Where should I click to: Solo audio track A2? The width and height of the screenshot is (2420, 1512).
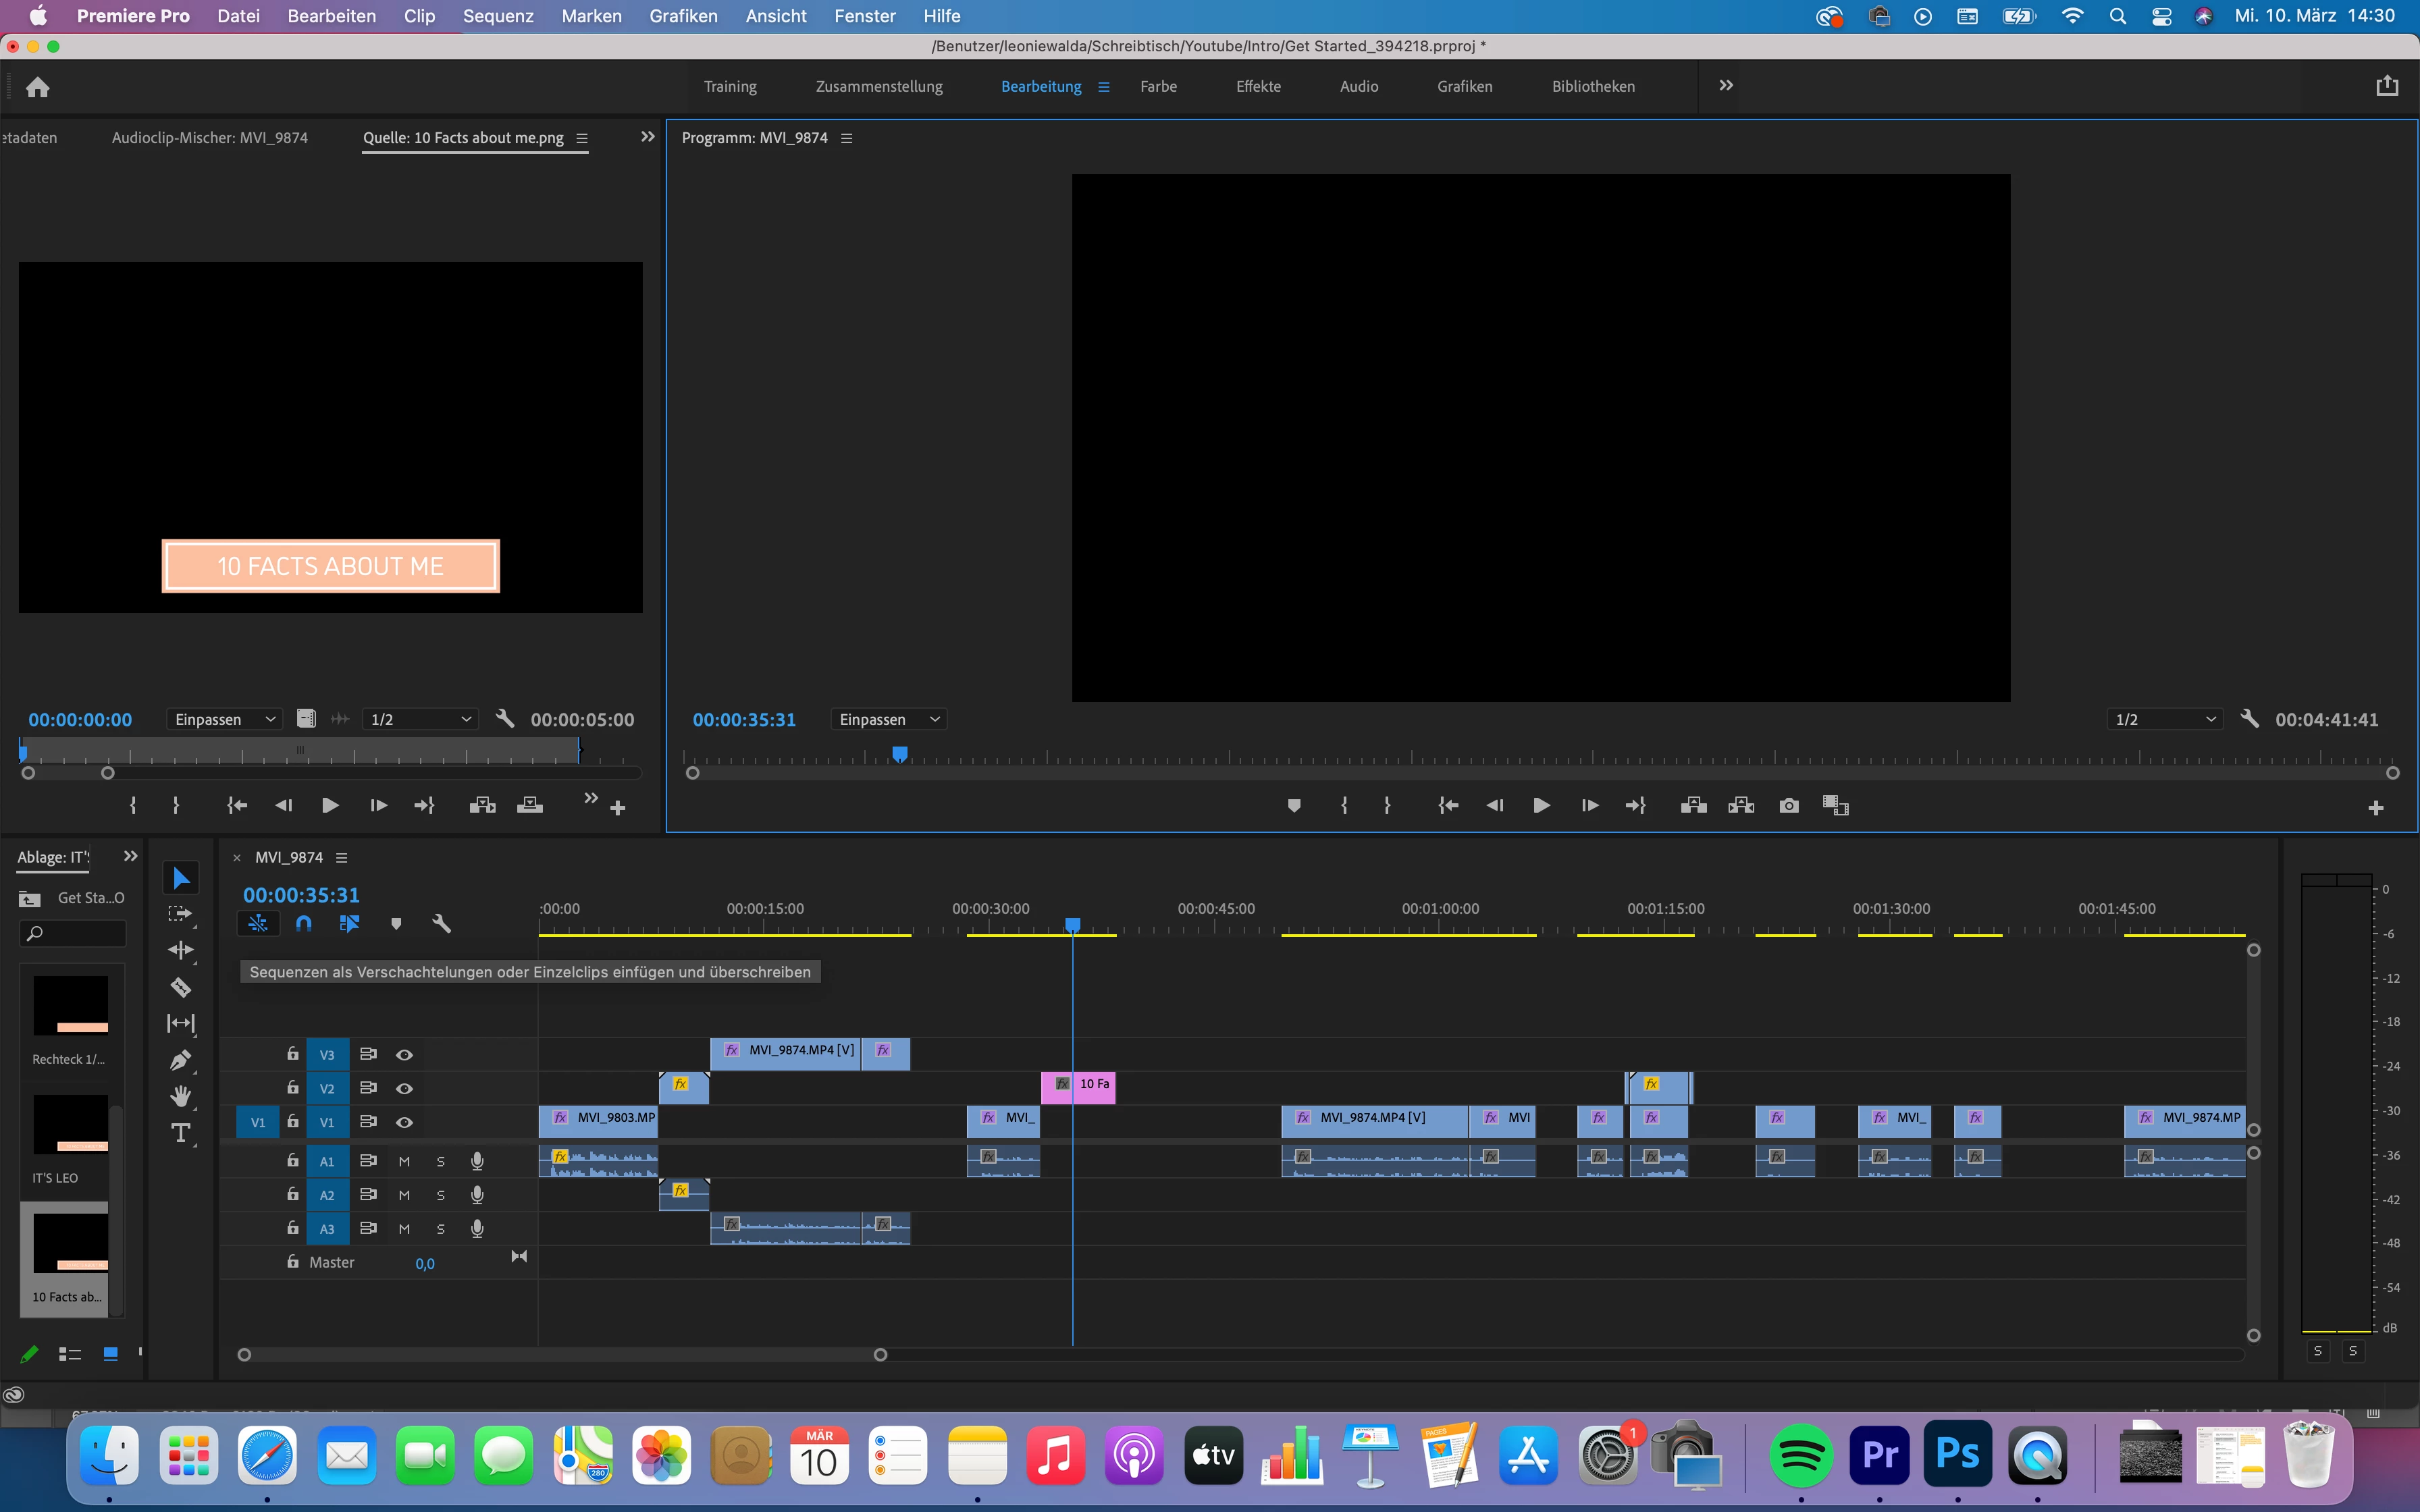point(440,1195)
